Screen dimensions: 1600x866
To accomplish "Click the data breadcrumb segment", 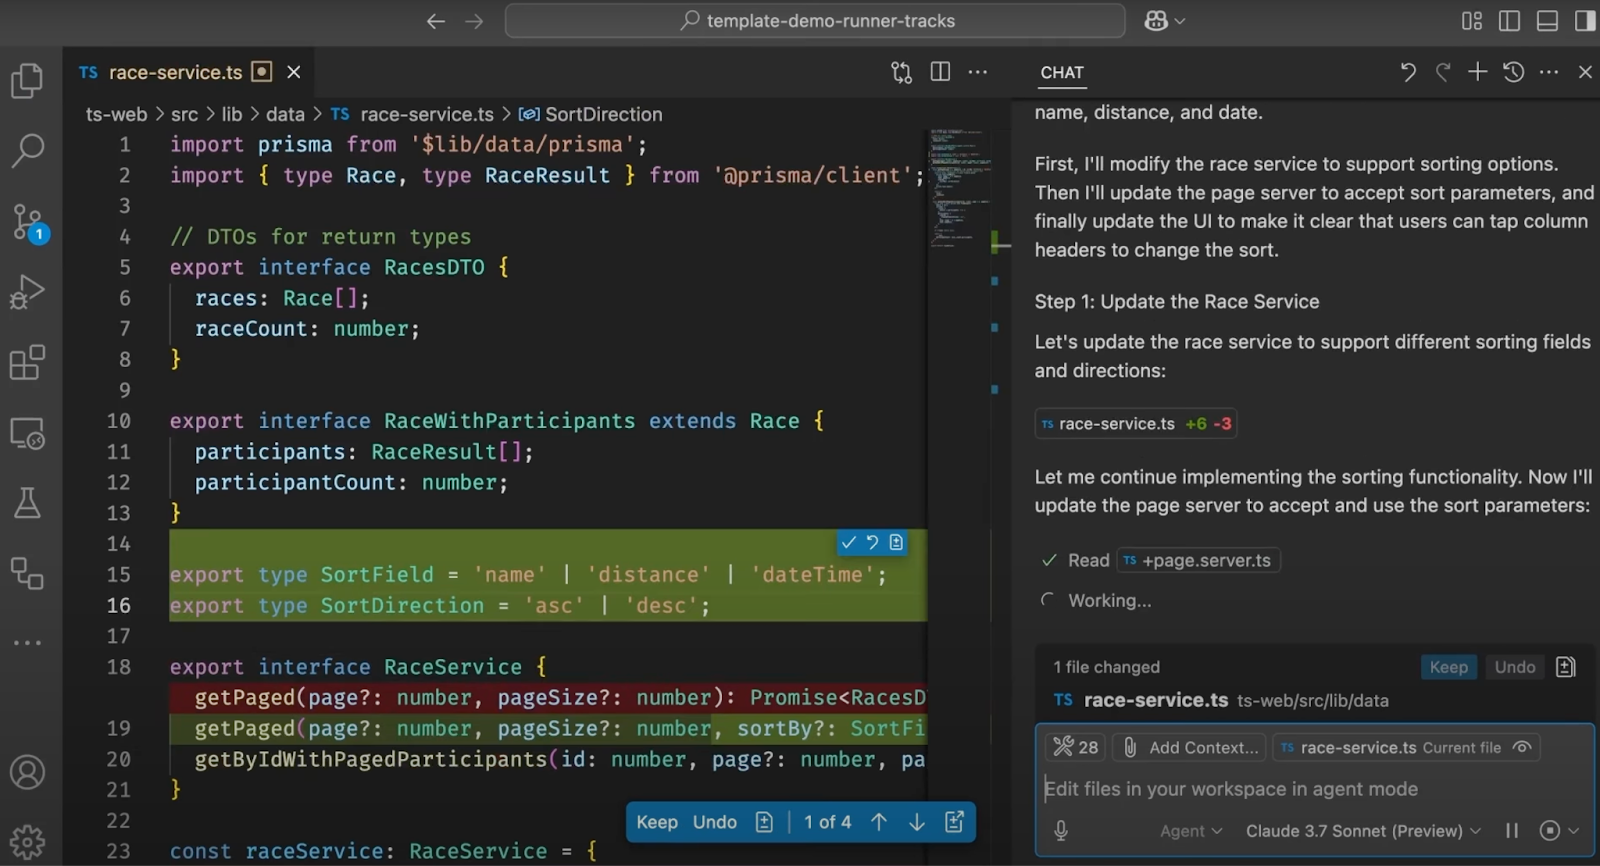I will tap(285, 115).
